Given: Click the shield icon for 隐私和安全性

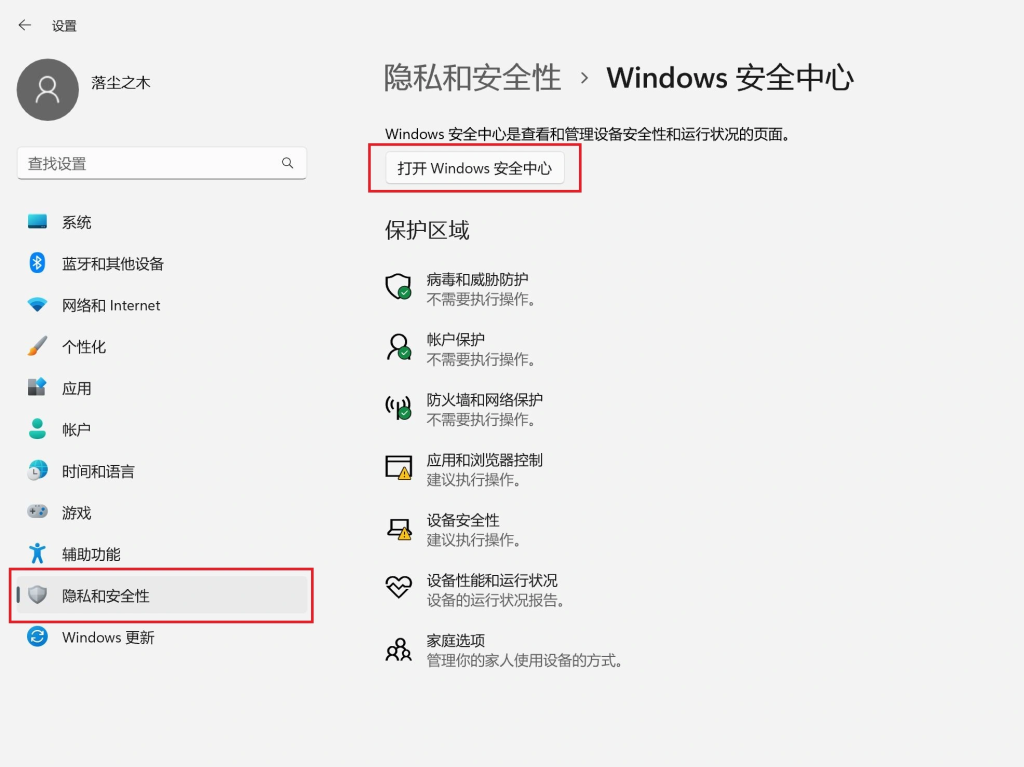Looking at the screenshot, I should 38,595.
